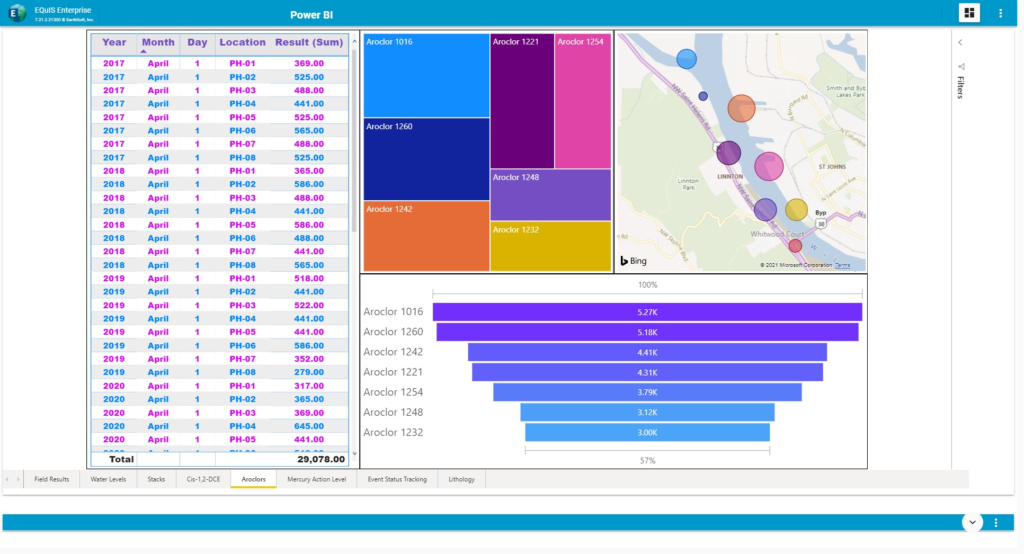Open the Lithology report tab

coord(462,480)
